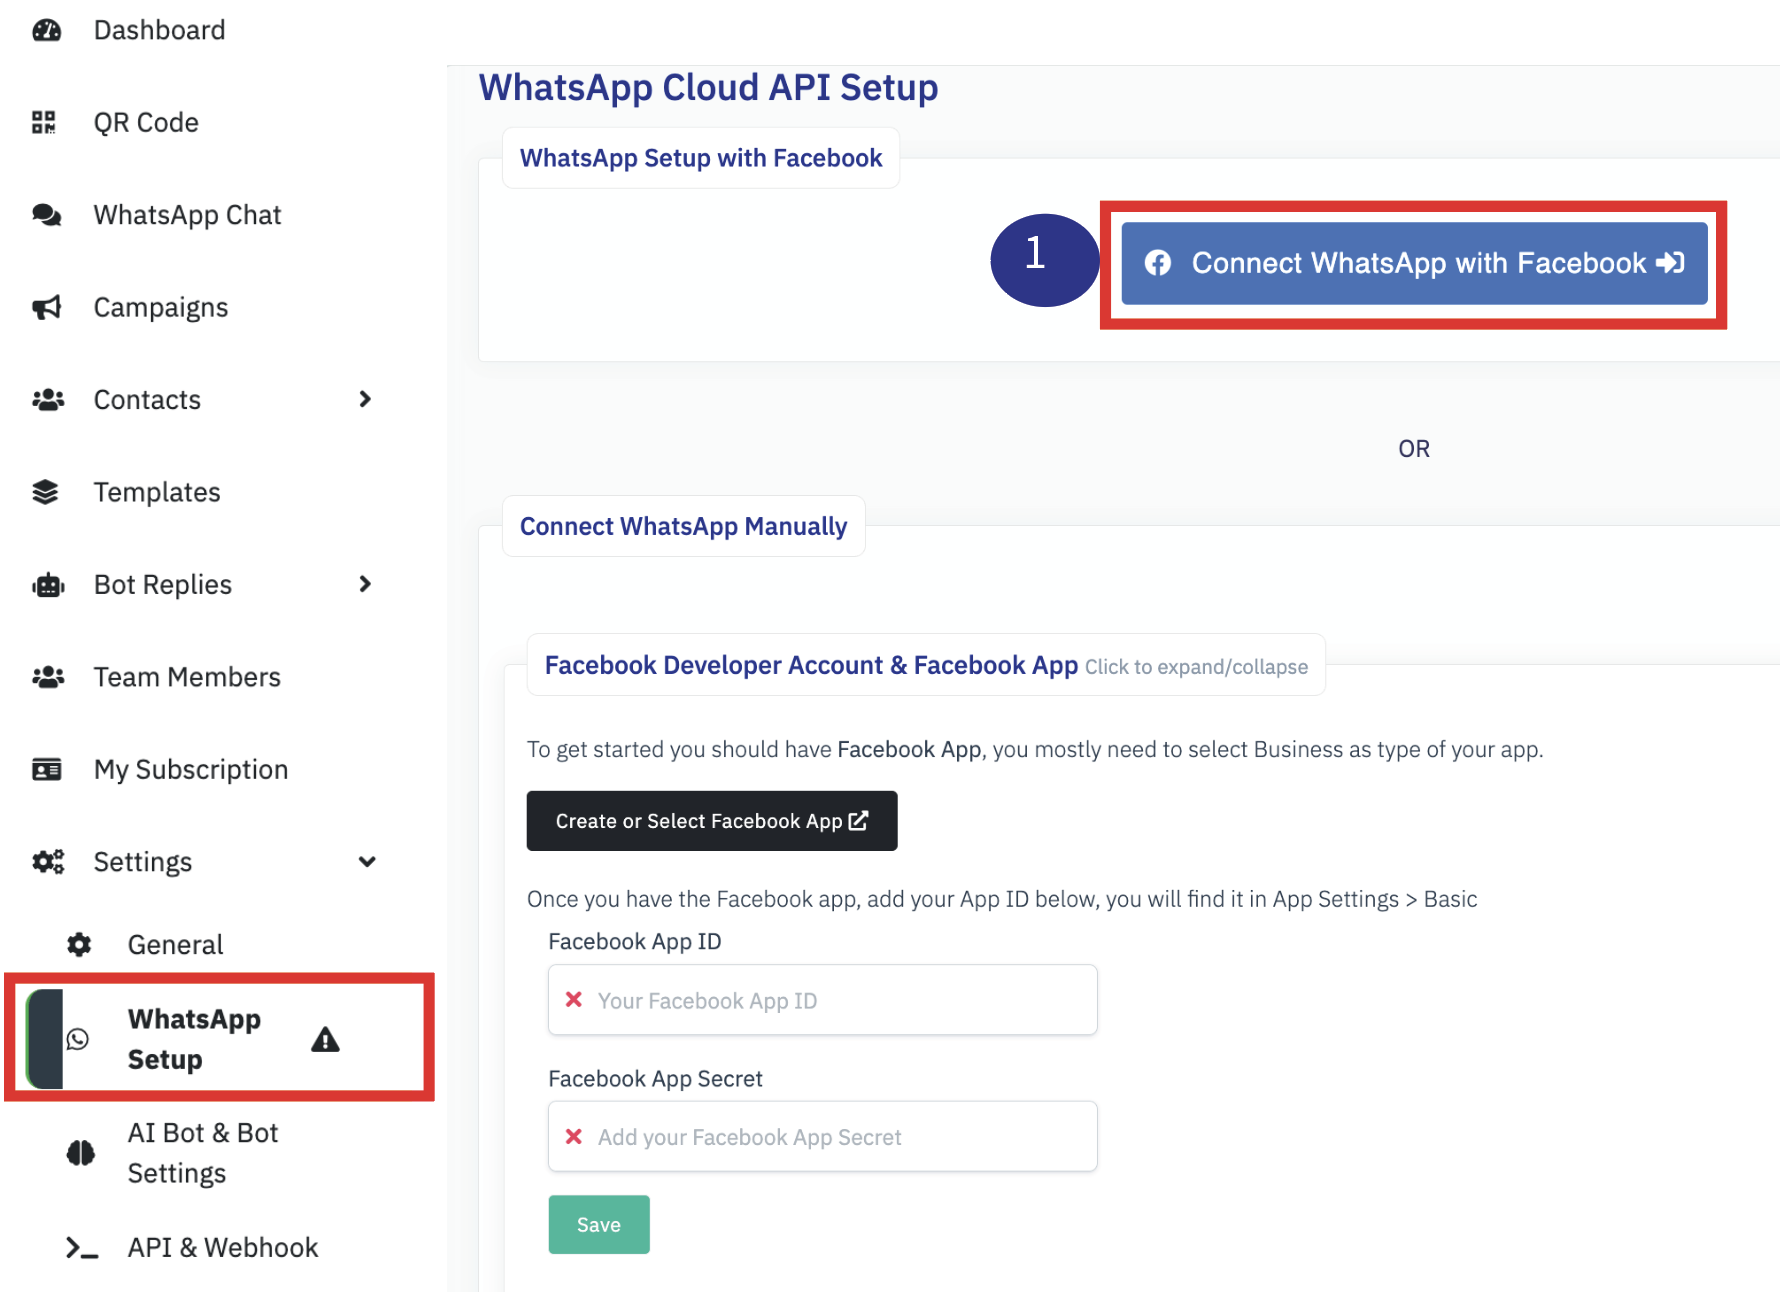Select AI Bot & Bot Settings
1790x1294 pixels.
pyautogui.click(x=203, y=1153)
